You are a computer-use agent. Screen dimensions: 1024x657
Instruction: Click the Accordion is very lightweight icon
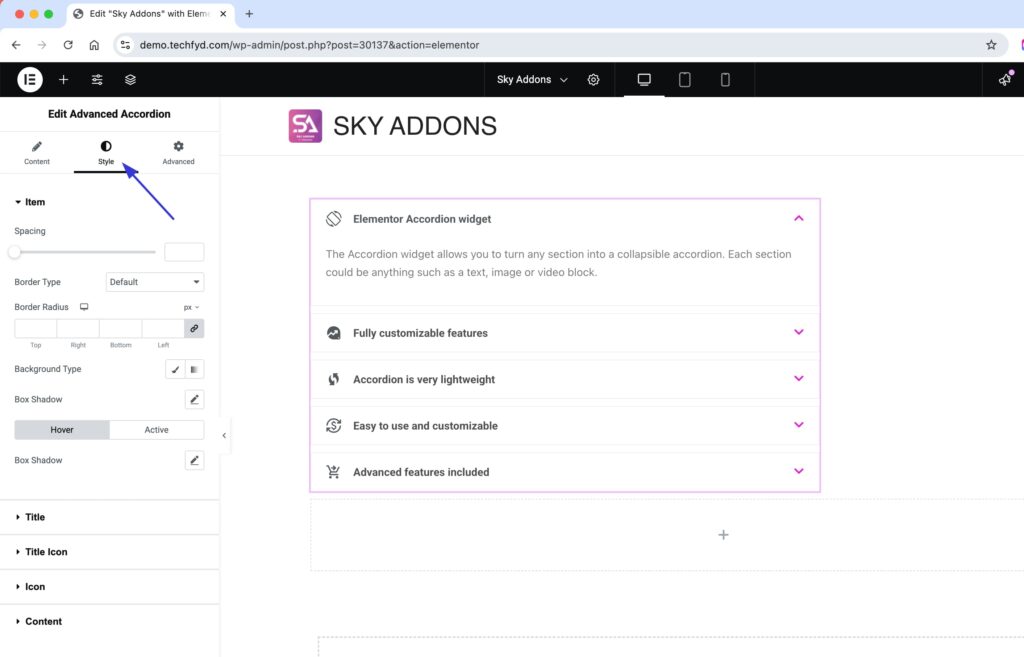click(334, 379)
